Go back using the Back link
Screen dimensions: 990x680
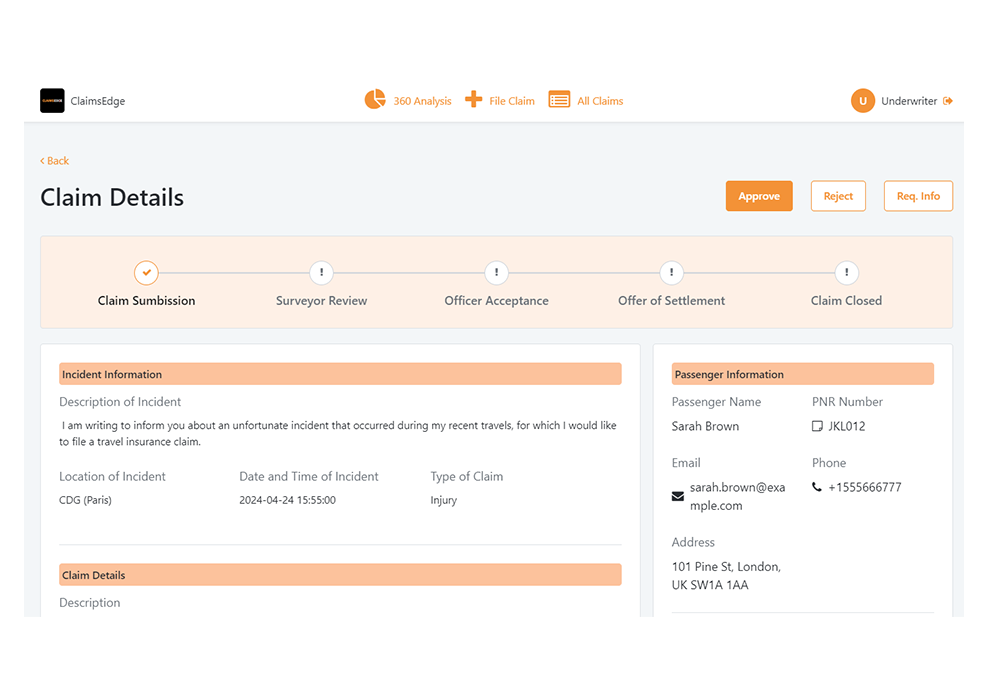54,161
